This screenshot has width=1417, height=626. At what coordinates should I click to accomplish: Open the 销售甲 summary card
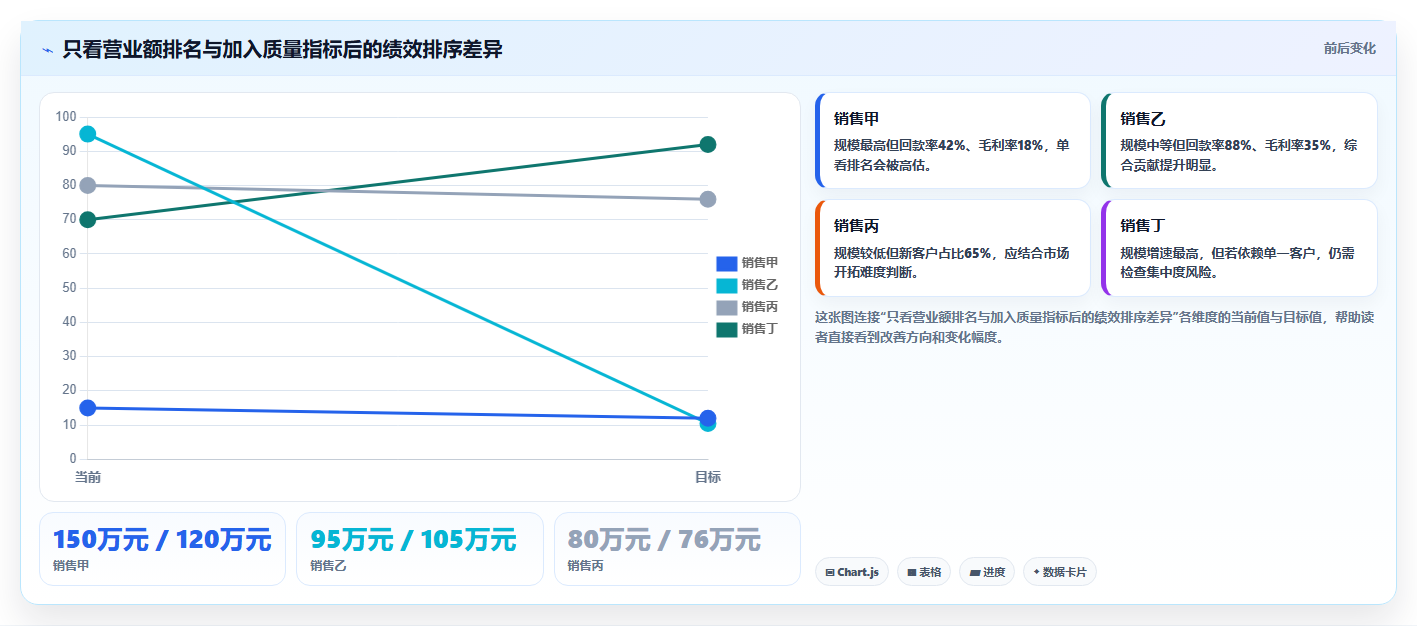tap(953, 141)
